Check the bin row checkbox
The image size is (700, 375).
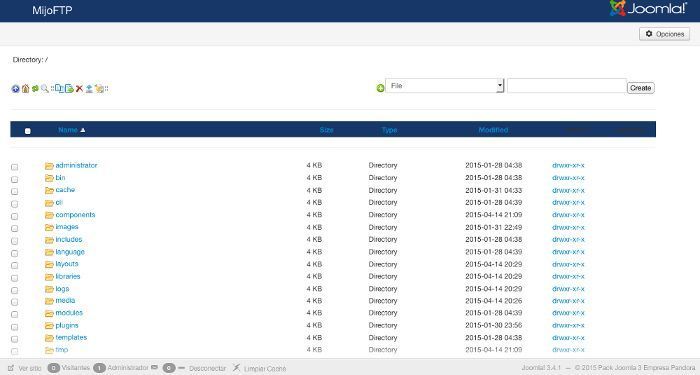[x=14, y=179]
